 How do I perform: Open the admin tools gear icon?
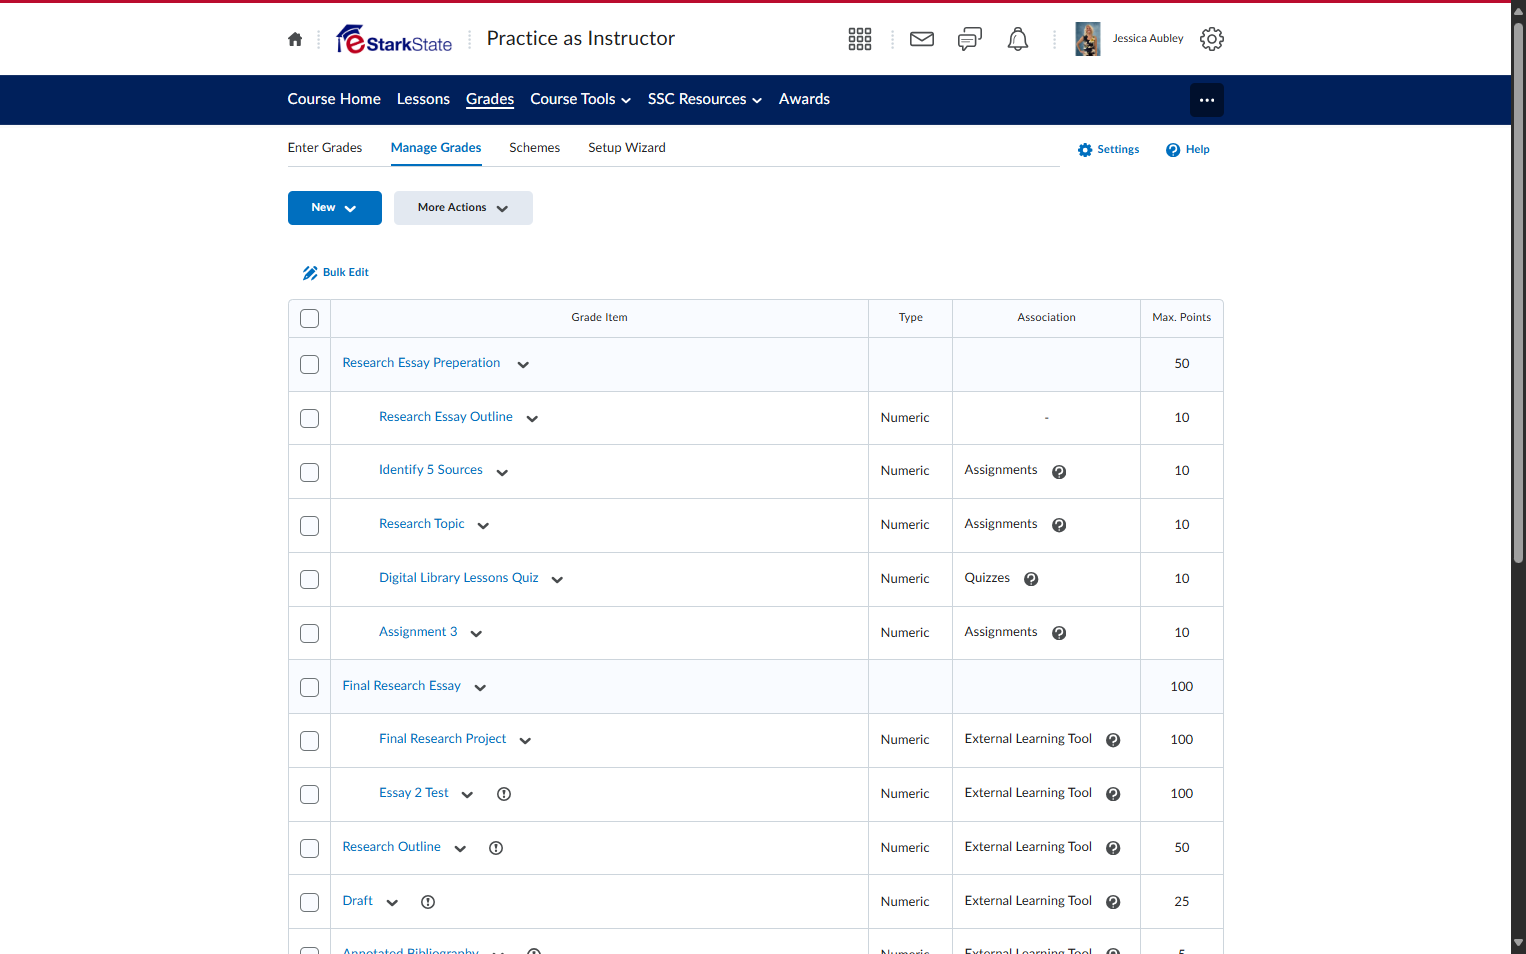pos(1212,39)
